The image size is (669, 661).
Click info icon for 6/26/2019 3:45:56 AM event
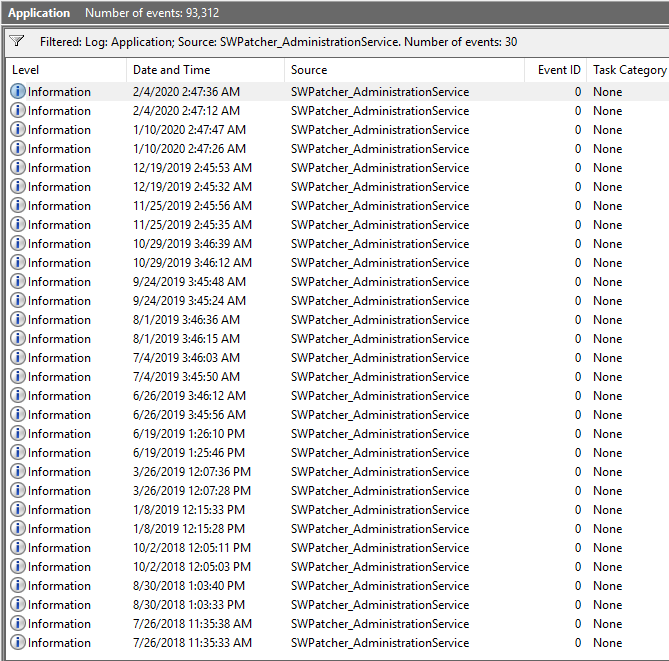coord(17,414)
